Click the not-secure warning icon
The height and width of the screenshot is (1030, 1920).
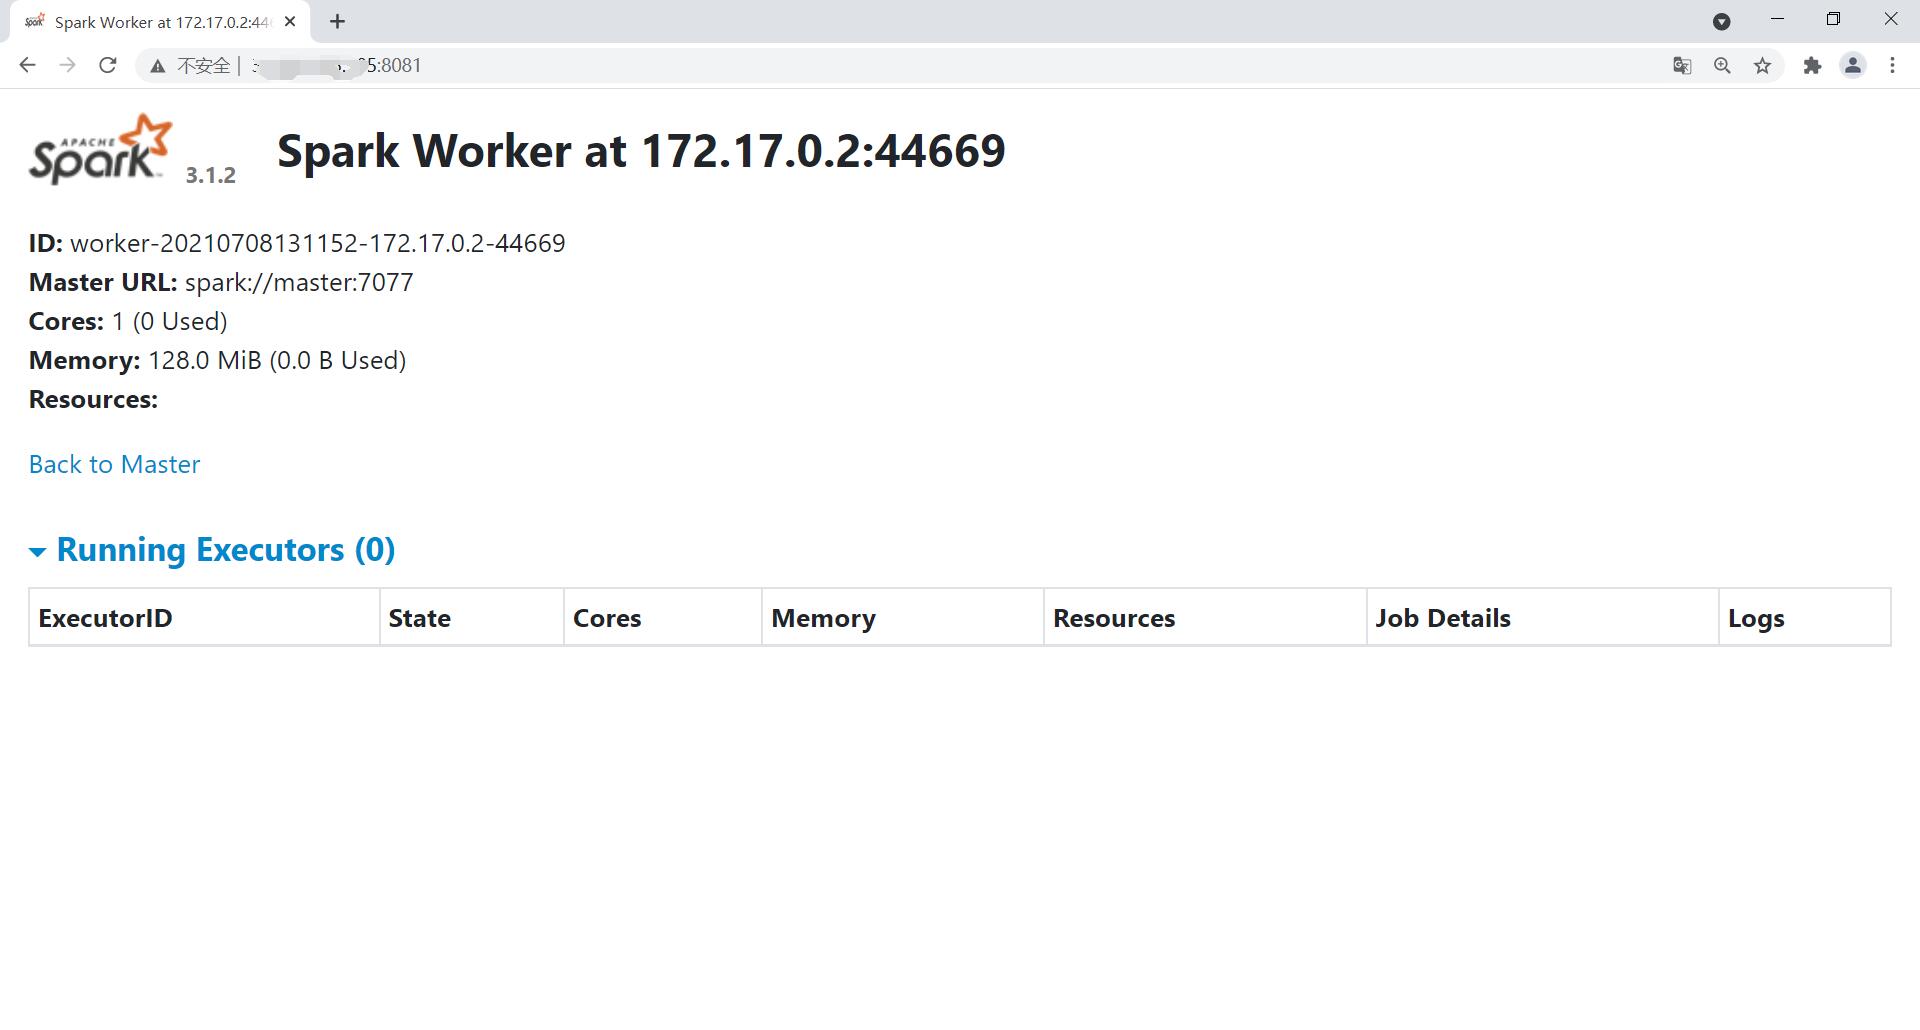(157, 66)
